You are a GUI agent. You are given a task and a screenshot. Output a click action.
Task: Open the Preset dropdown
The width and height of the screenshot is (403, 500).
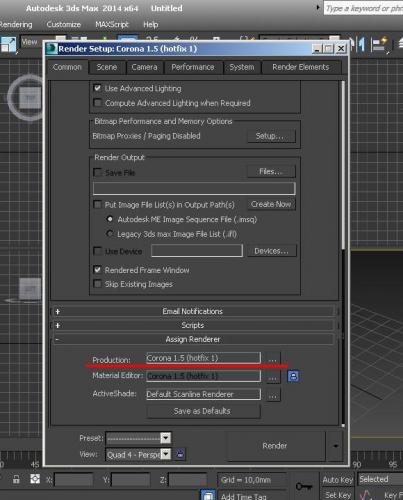(138, 438)
